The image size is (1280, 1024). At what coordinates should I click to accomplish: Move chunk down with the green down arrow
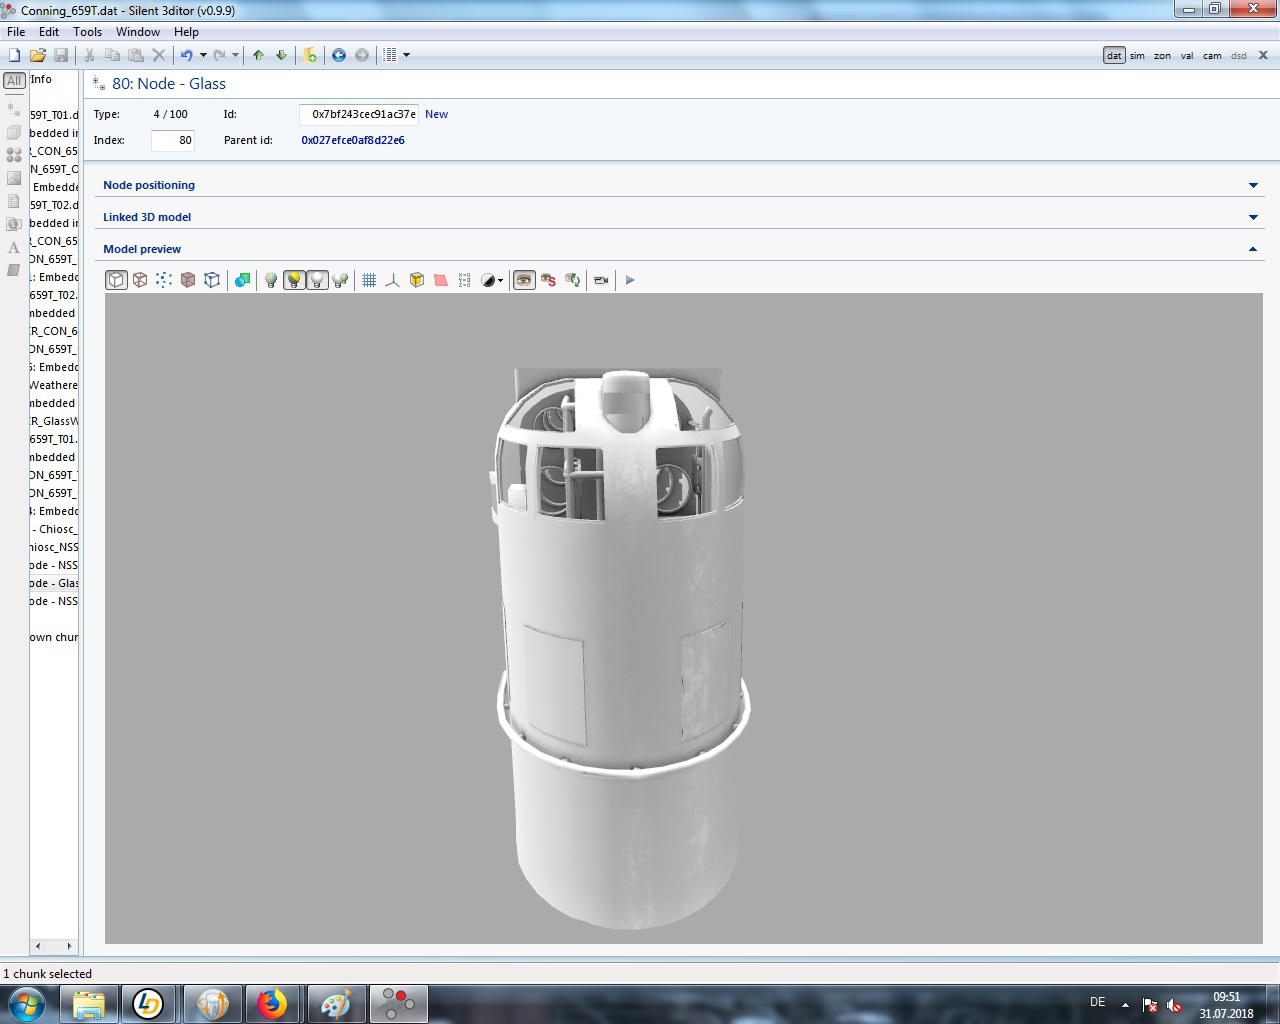click(281, 55)
